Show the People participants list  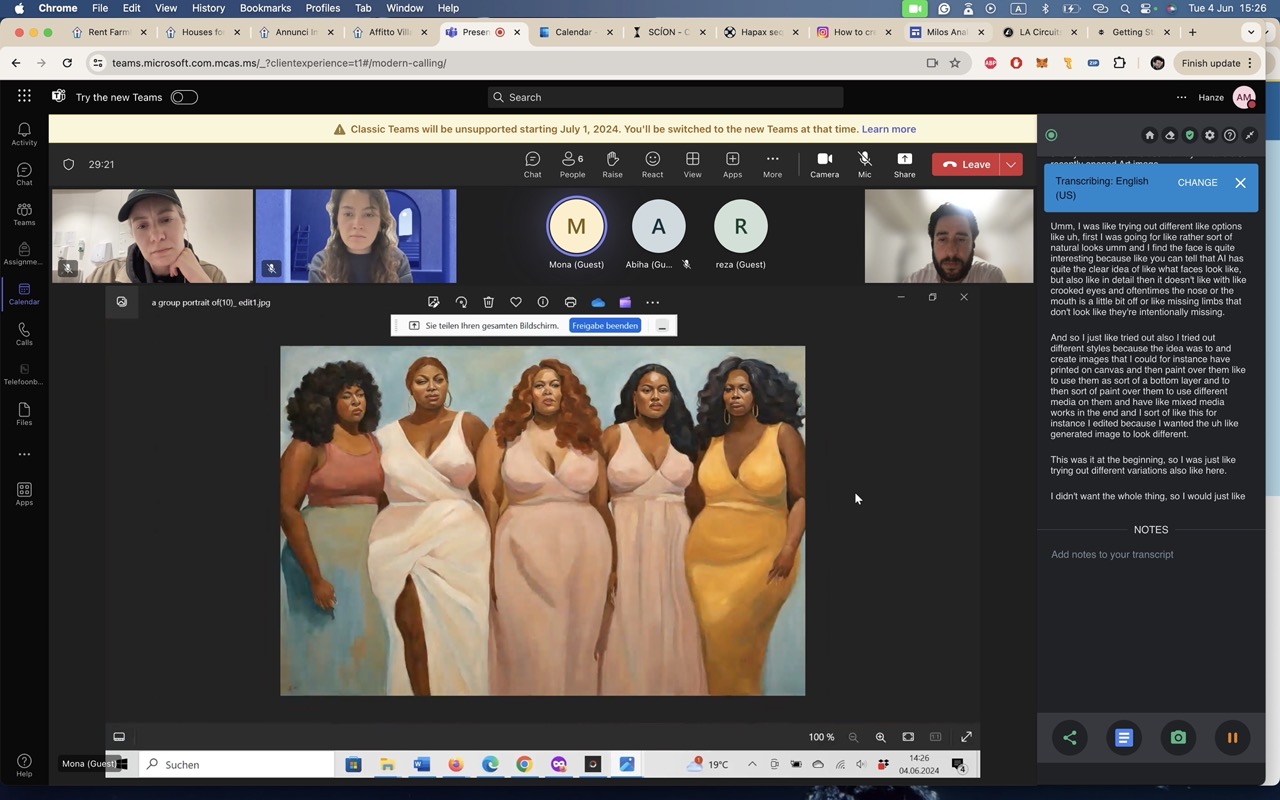pos(572,164)
